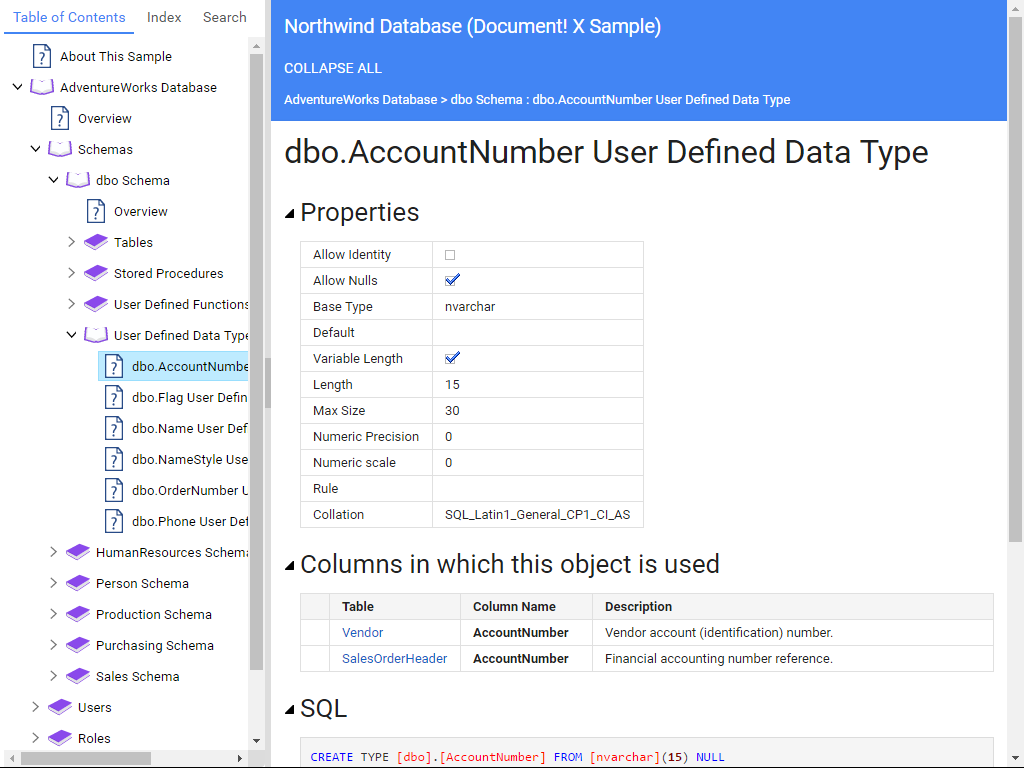
Task: Click the dbo.OrderNumber page icon
Action: (x=114, y=490)
